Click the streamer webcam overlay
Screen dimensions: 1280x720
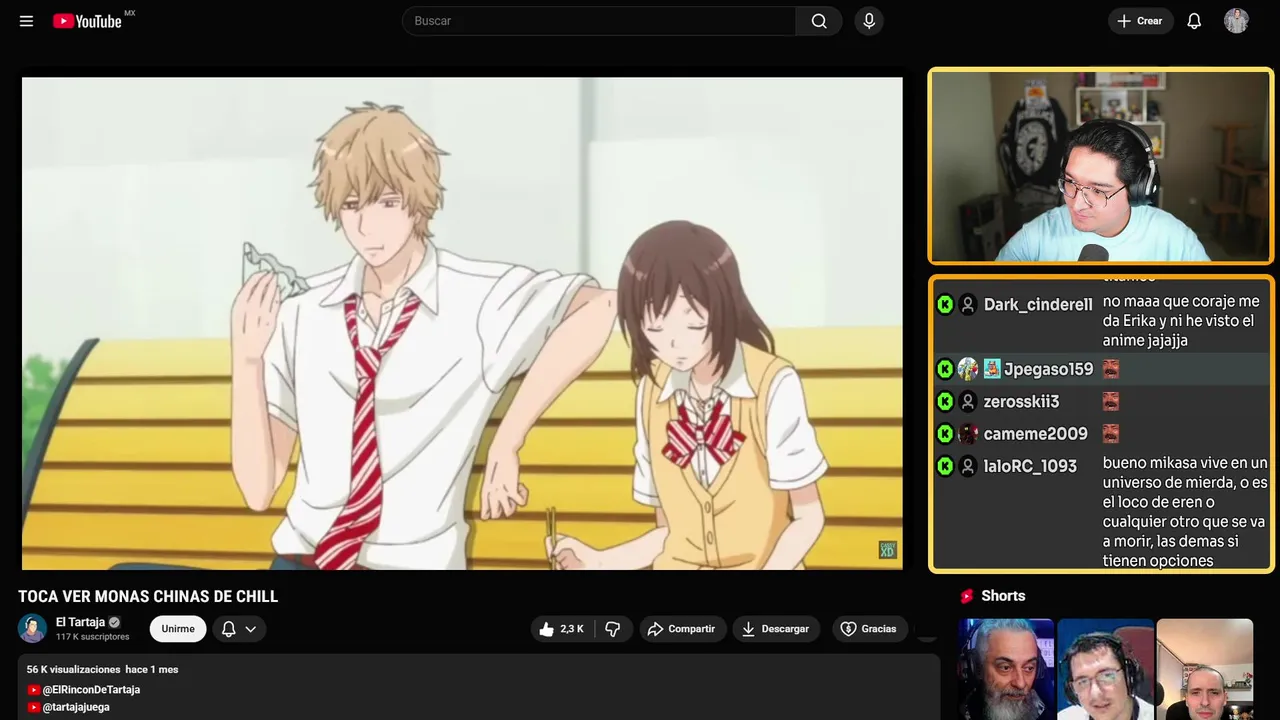1100,166
